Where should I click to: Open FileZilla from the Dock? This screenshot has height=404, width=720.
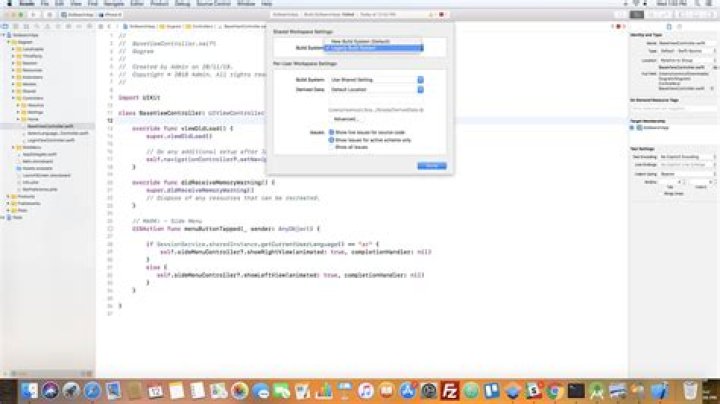450,391
